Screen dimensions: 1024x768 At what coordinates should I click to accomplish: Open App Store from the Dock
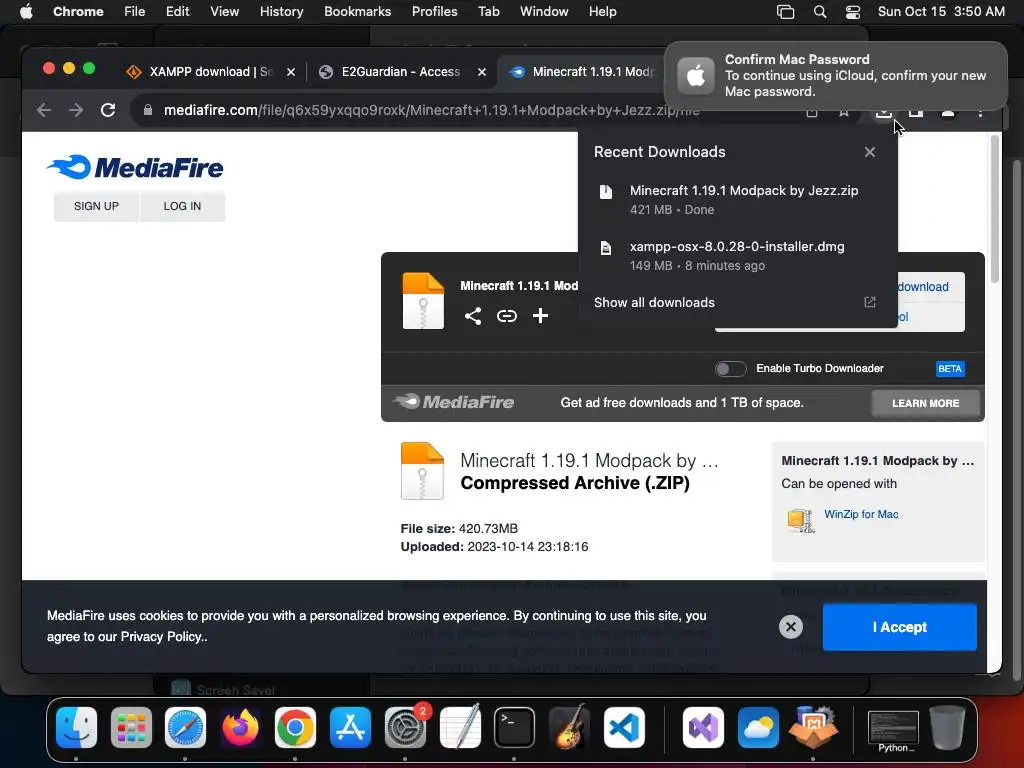tap(350, 728)
